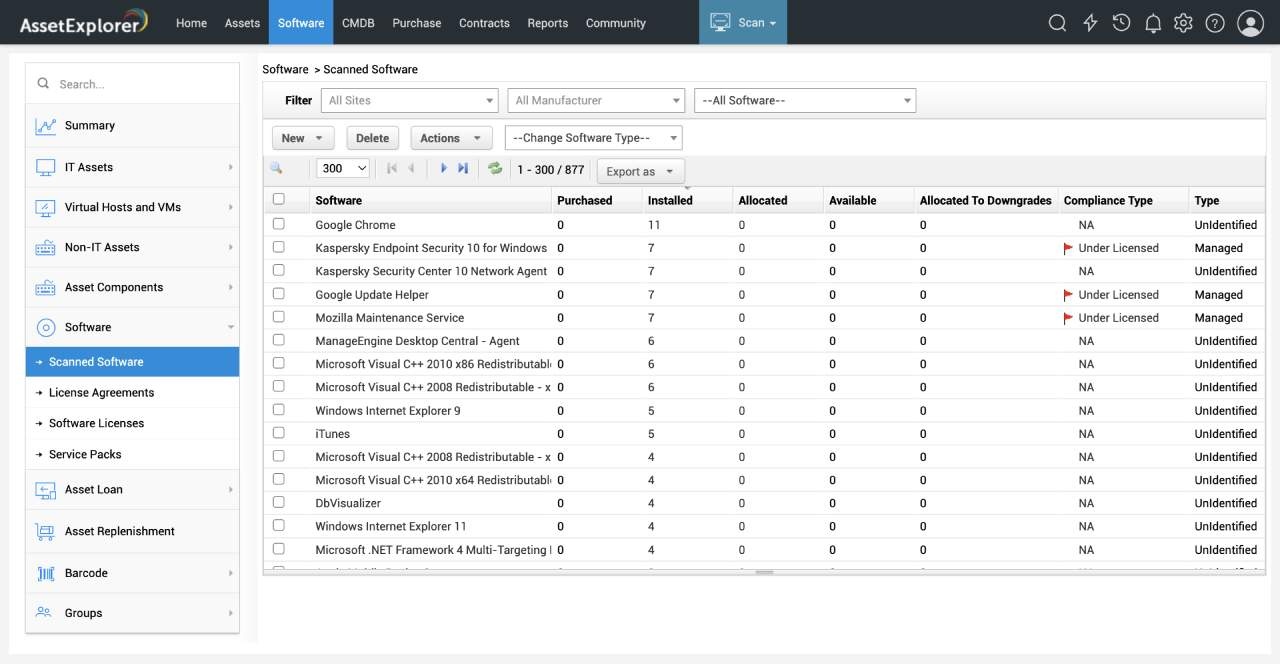Toggle the select-all header checkbox

[x=279, y=199]
